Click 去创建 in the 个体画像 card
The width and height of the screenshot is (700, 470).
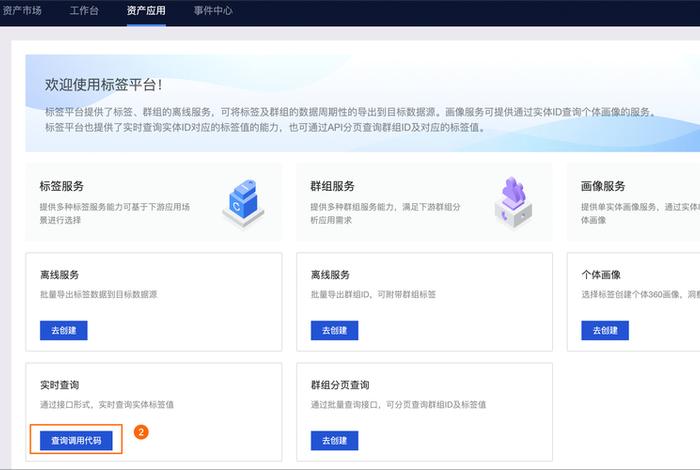[x=605, y=330]
